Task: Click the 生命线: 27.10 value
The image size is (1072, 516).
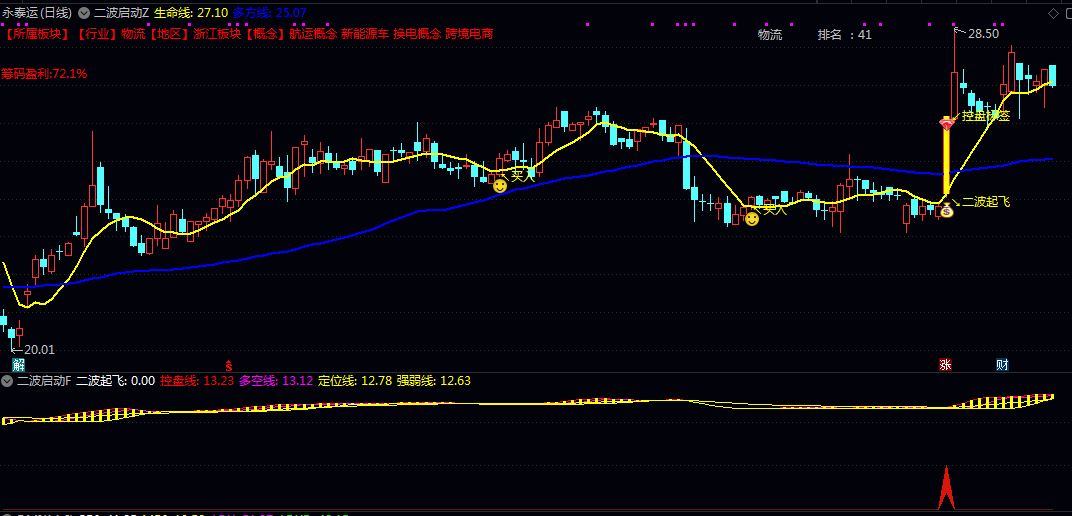Action: tap(191, 13)
